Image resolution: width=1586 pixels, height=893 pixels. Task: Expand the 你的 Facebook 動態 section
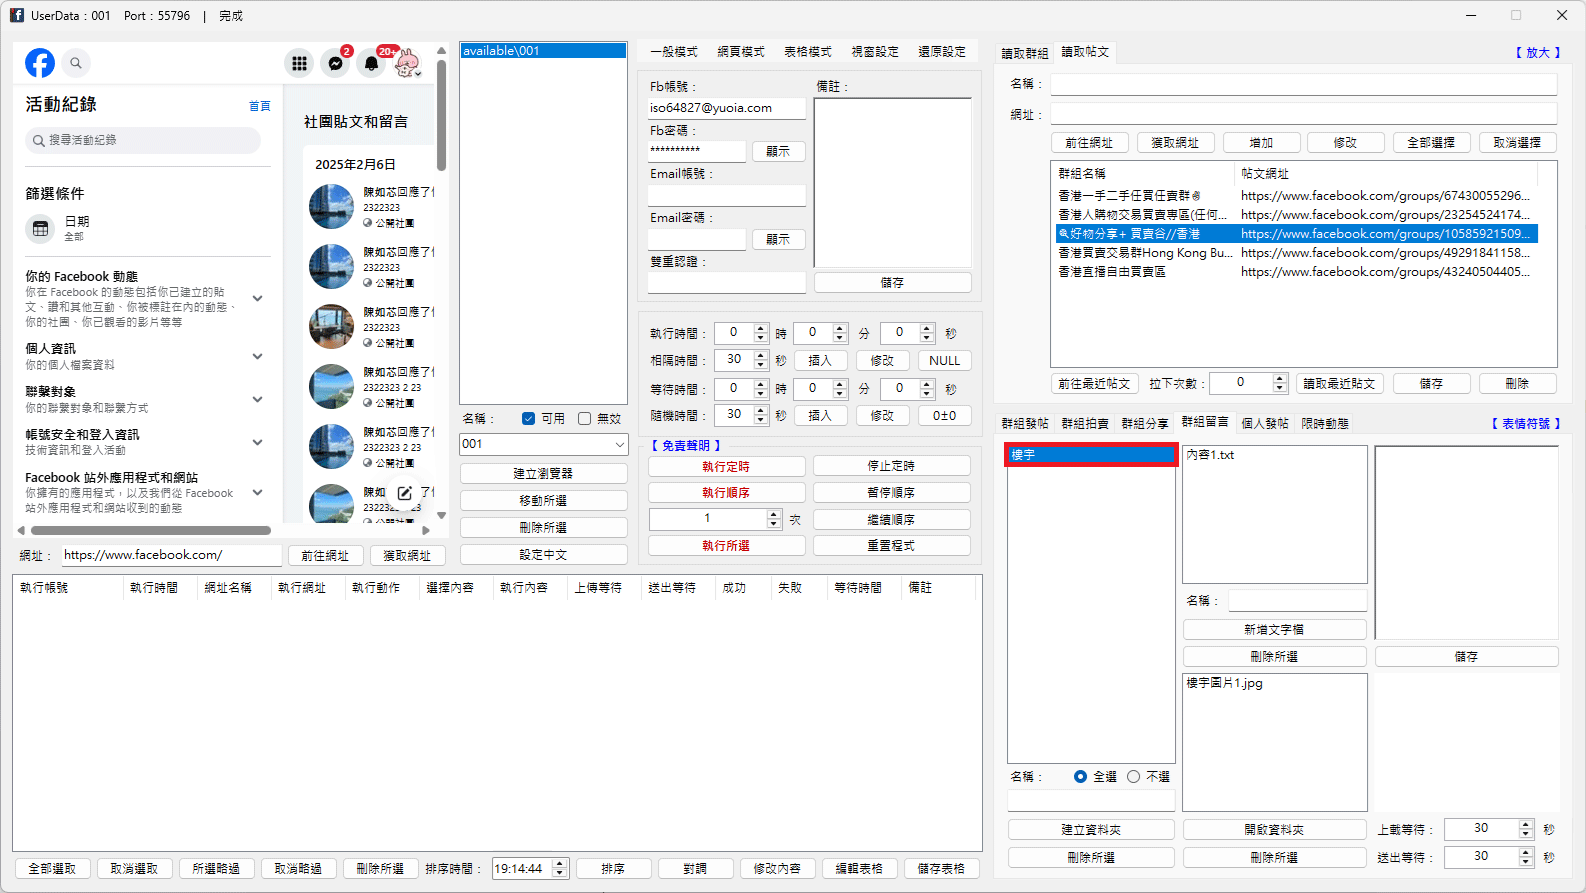tap(257, 298)
